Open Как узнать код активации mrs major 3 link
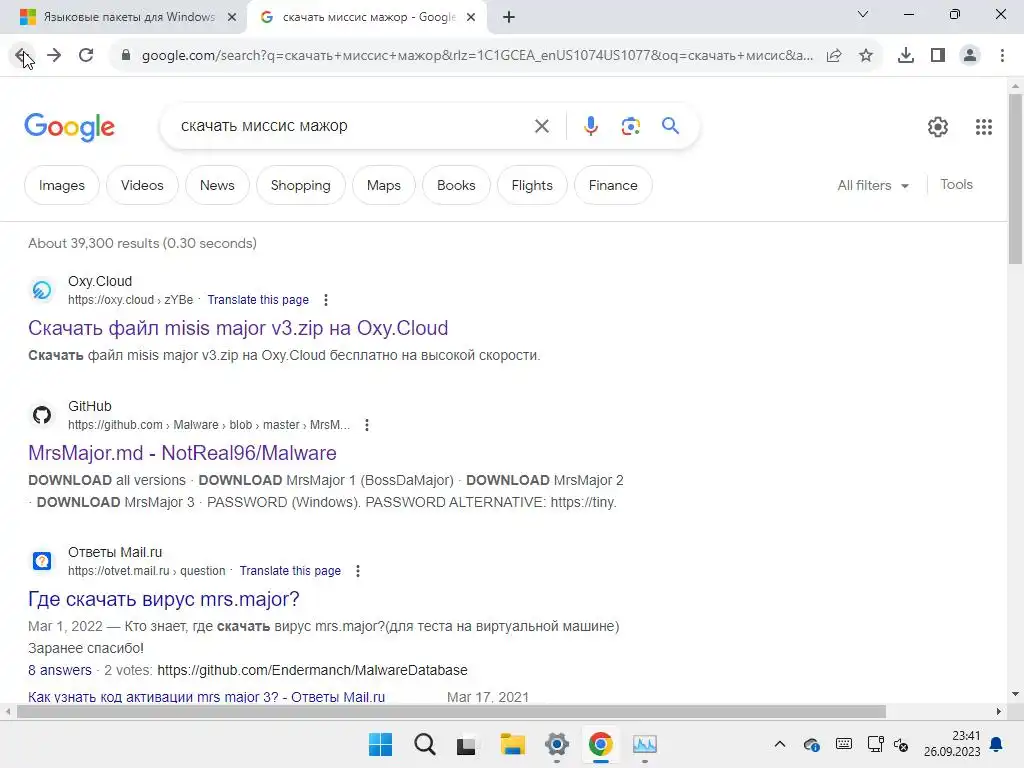 pos(206,697)
